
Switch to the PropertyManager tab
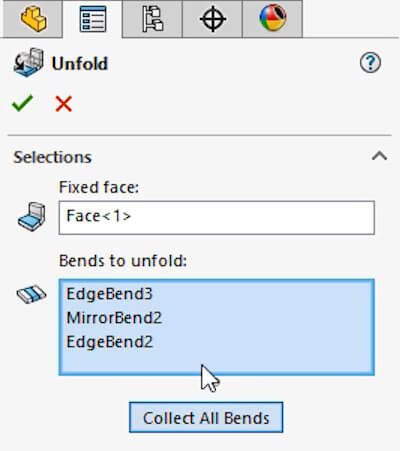click(93, 19)
